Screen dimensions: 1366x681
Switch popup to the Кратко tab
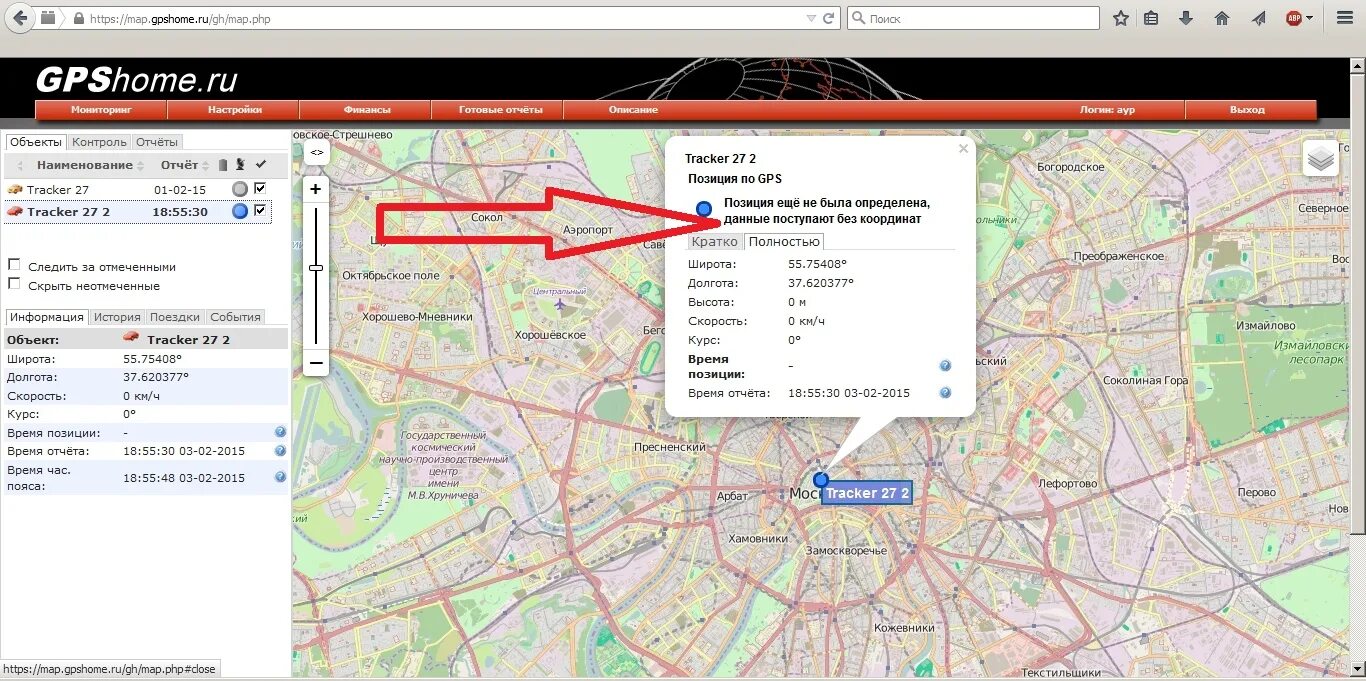pyautogui.click(x=714, y=242)
